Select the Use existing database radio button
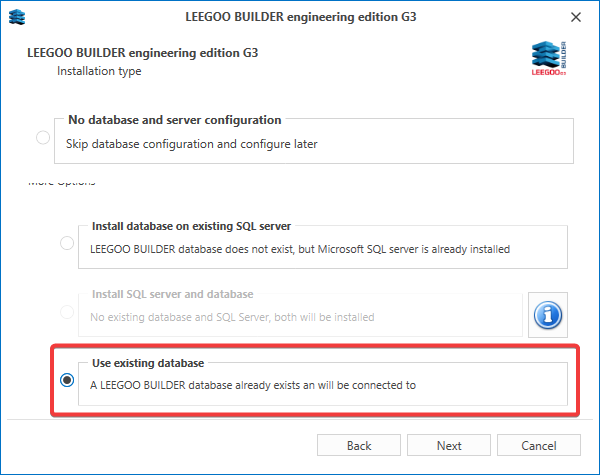The height and width of the screenshot is (475, 600). [x=67, y=380]
